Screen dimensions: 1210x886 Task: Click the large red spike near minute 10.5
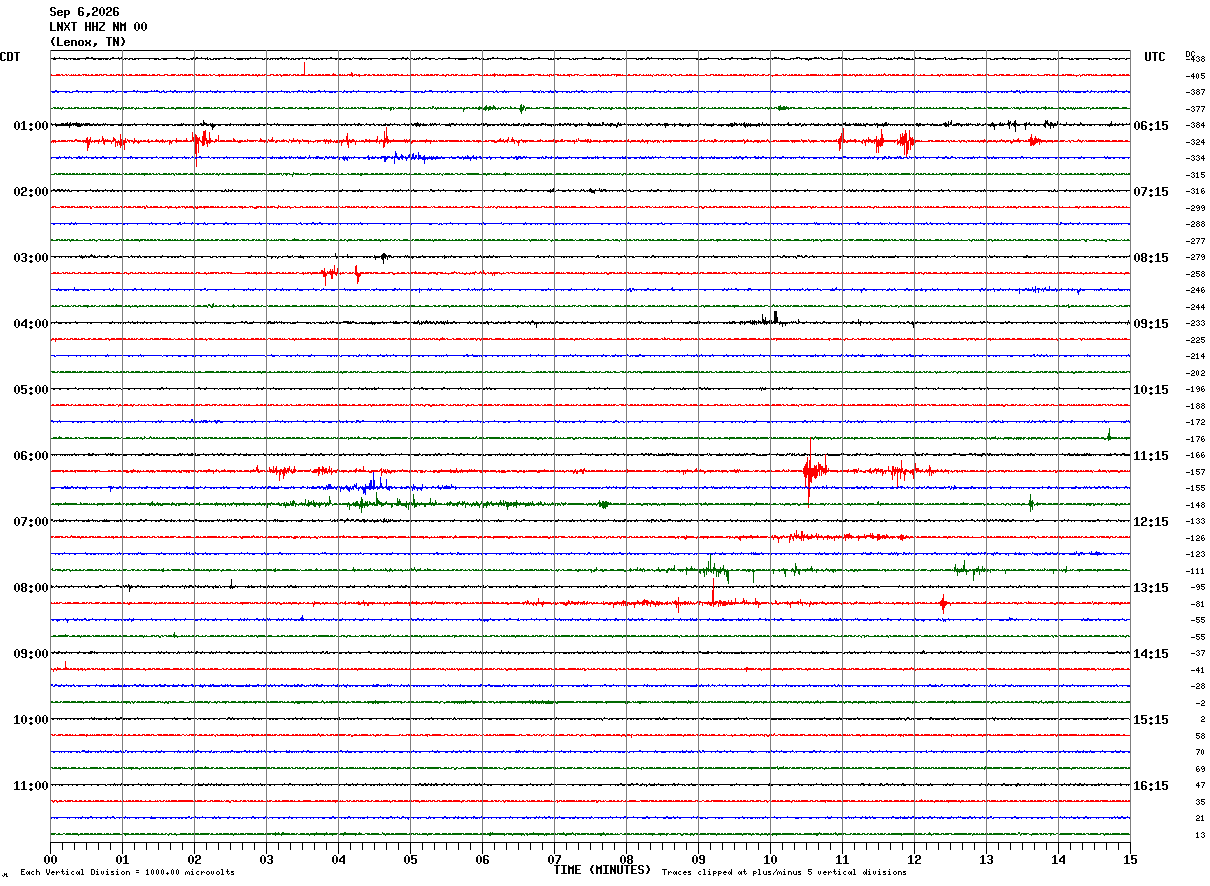click(810, 471)
